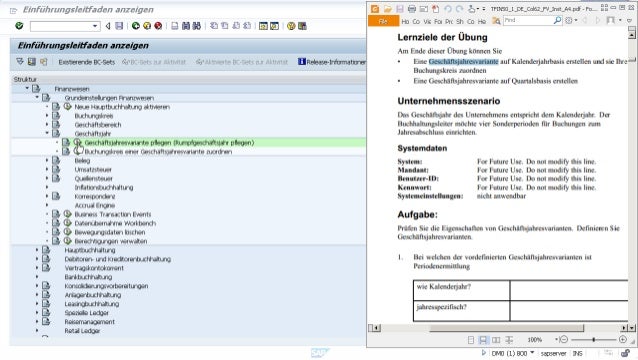638x360 pixels.
Task: Click the PDF reader Undo icon
Action: [448, 9]
